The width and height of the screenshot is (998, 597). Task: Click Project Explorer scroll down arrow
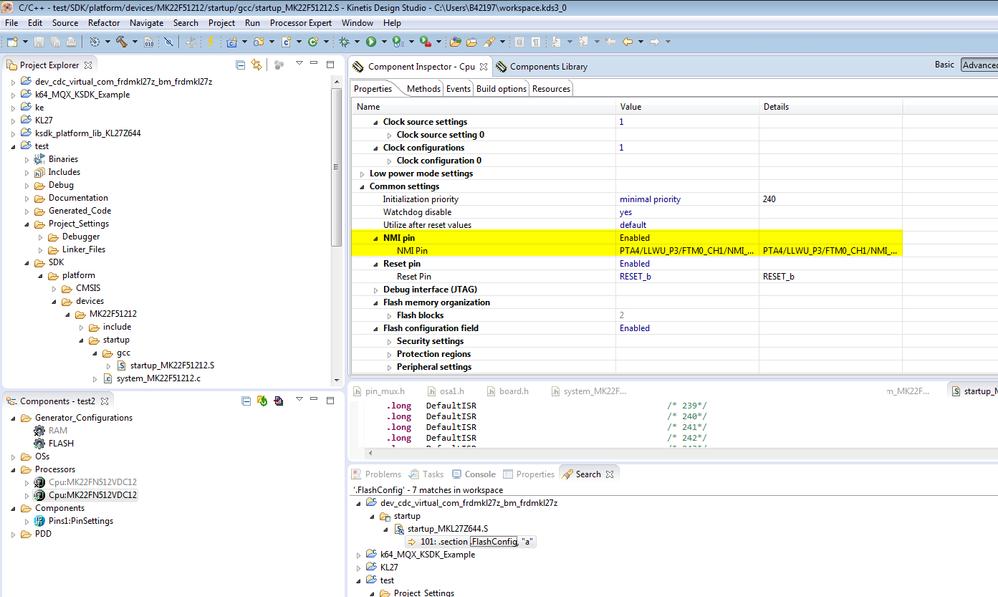[337, 380]
